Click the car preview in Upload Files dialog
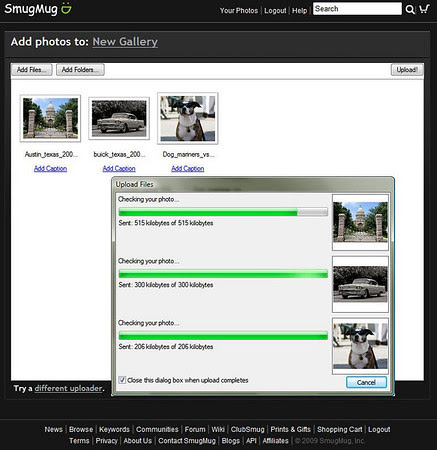This screenshot has height=450, width=437. 360,284
